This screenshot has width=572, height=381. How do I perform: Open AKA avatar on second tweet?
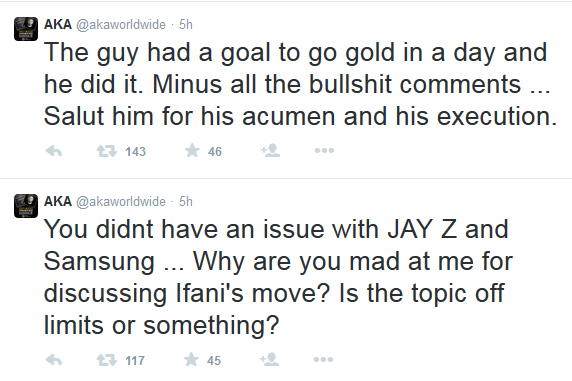[26, 206]
